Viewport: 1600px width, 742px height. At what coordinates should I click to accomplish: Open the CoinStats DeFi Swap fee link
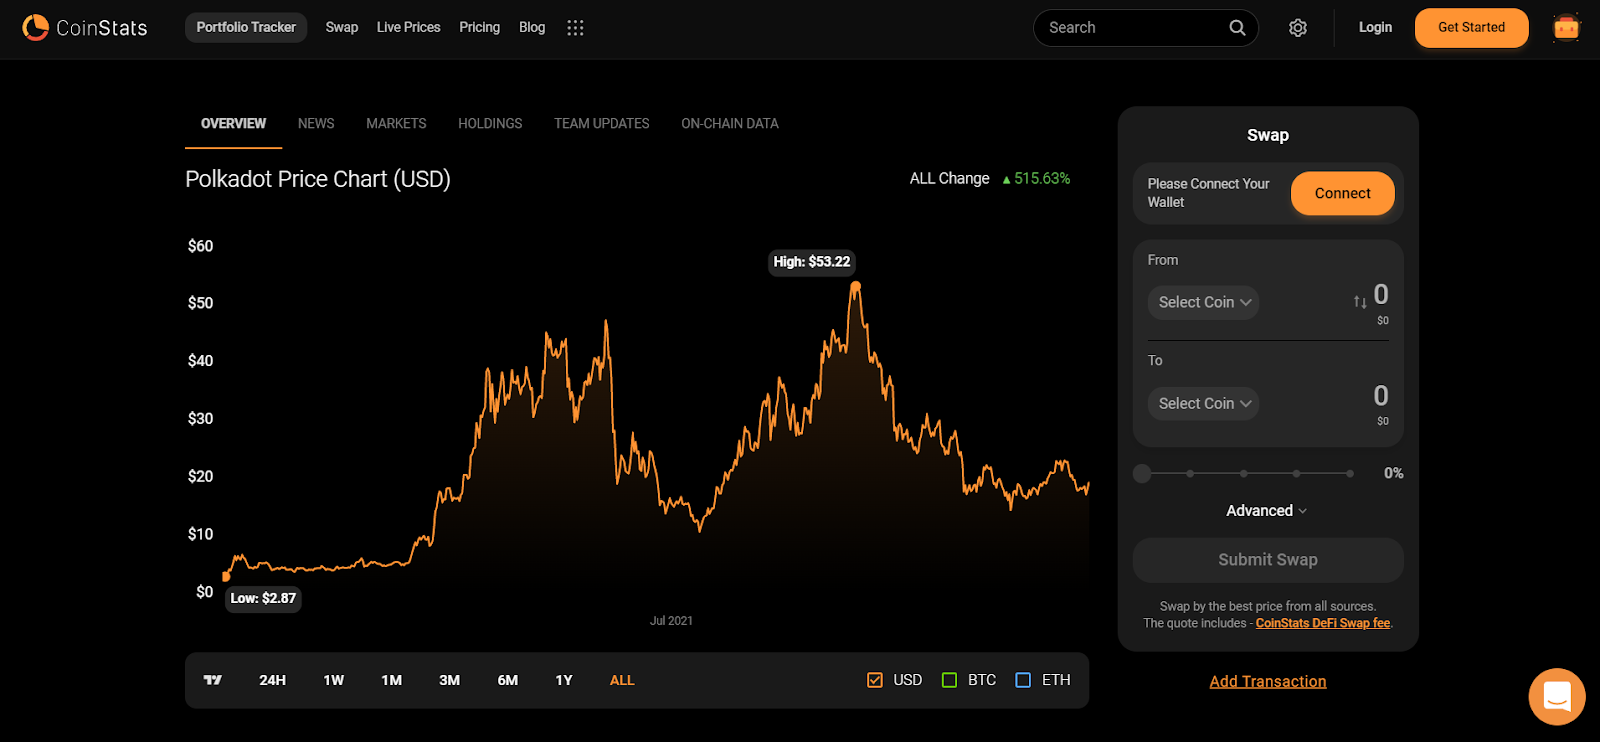(1323, 623)
